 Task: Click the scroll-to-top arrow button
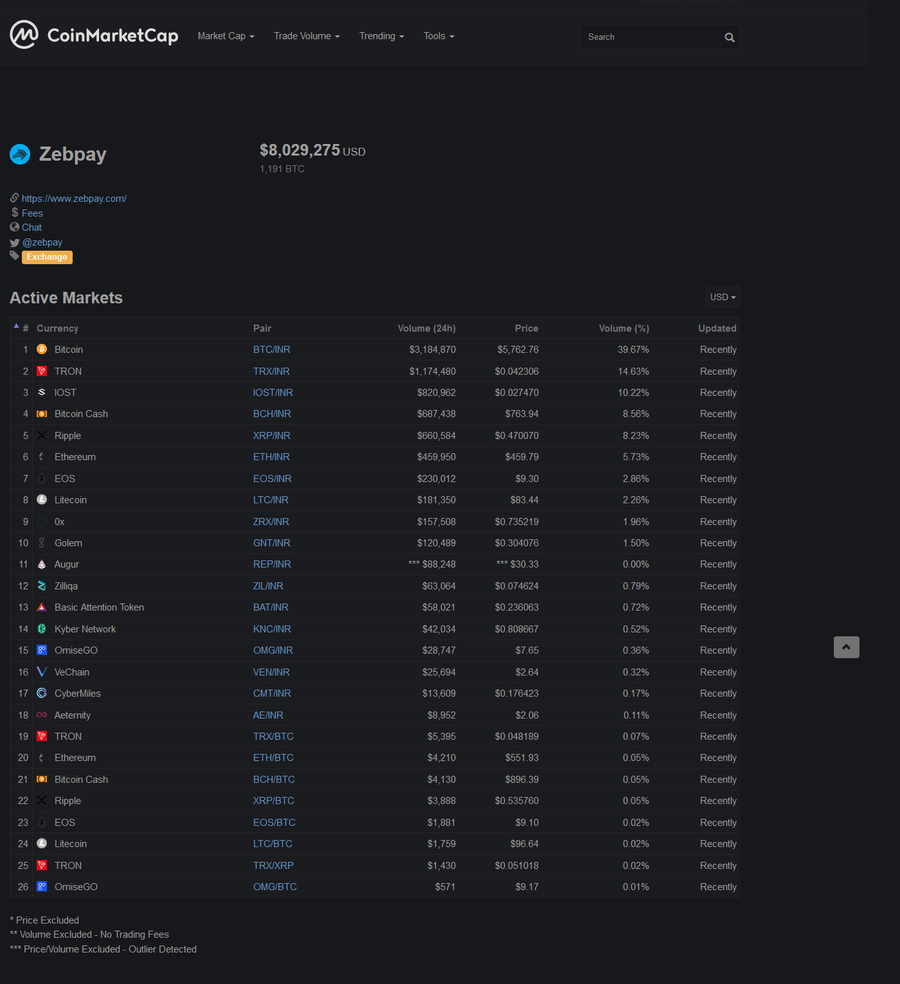(846, 647)
